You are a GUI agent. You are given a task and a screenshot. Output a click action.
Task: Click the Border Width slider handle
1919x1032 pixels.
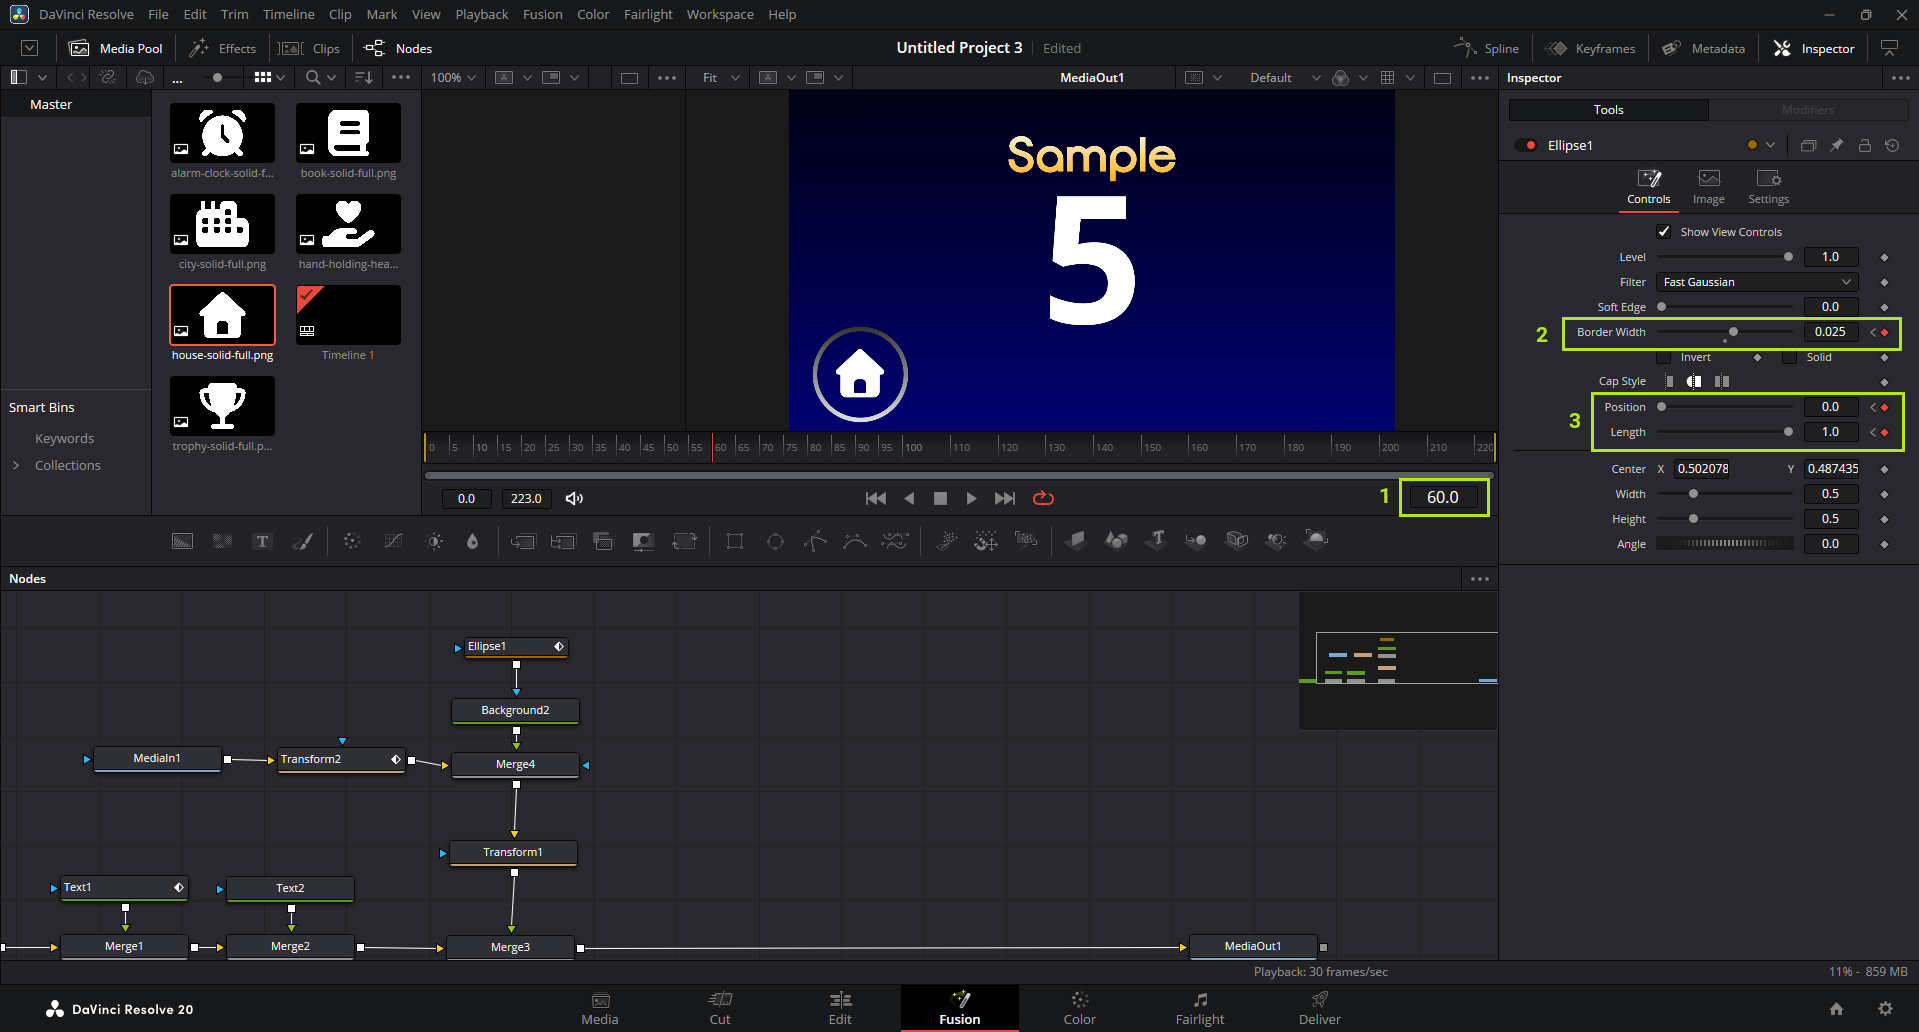point(1733,332)
